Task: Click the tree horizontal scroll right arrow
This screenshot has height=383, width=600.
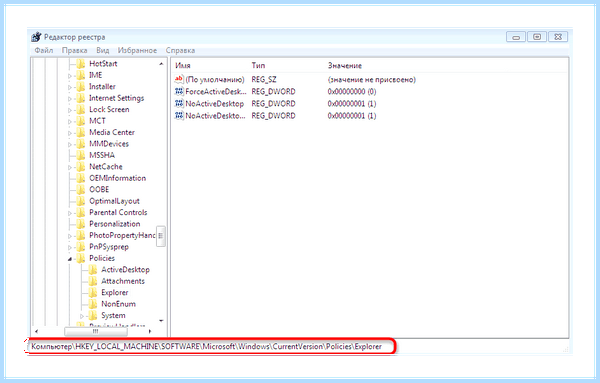Action: pyautogui.click(x=150, y=331)
